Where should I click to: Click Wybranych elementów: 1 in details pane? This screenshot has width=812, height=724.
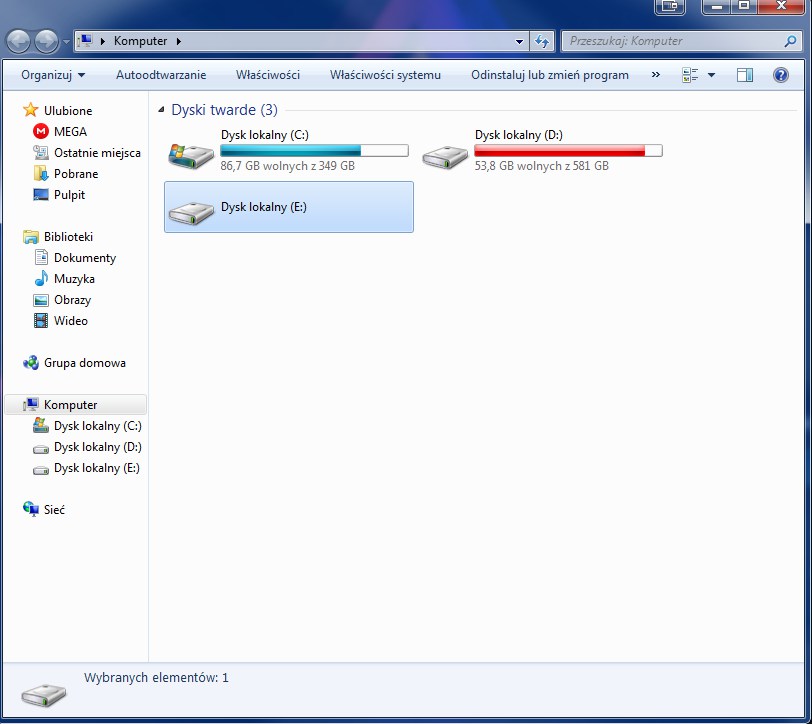tap(156, 677)
